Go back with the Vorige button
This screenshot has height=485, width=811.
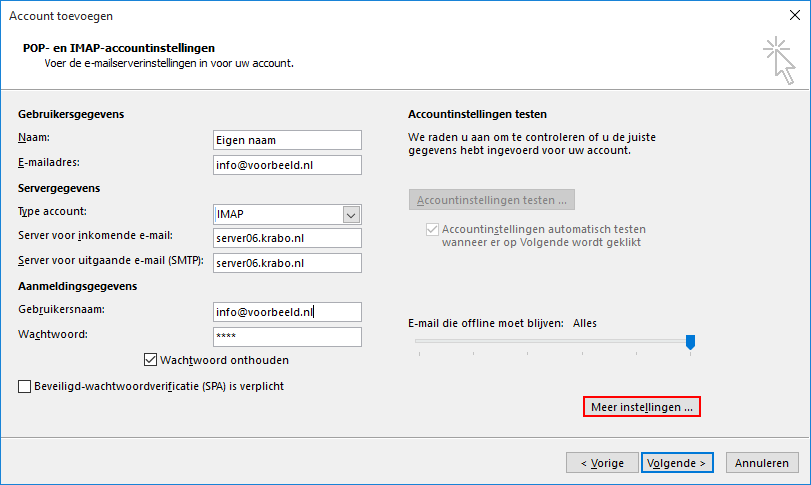pyautogui.click(x=601, y=463)
